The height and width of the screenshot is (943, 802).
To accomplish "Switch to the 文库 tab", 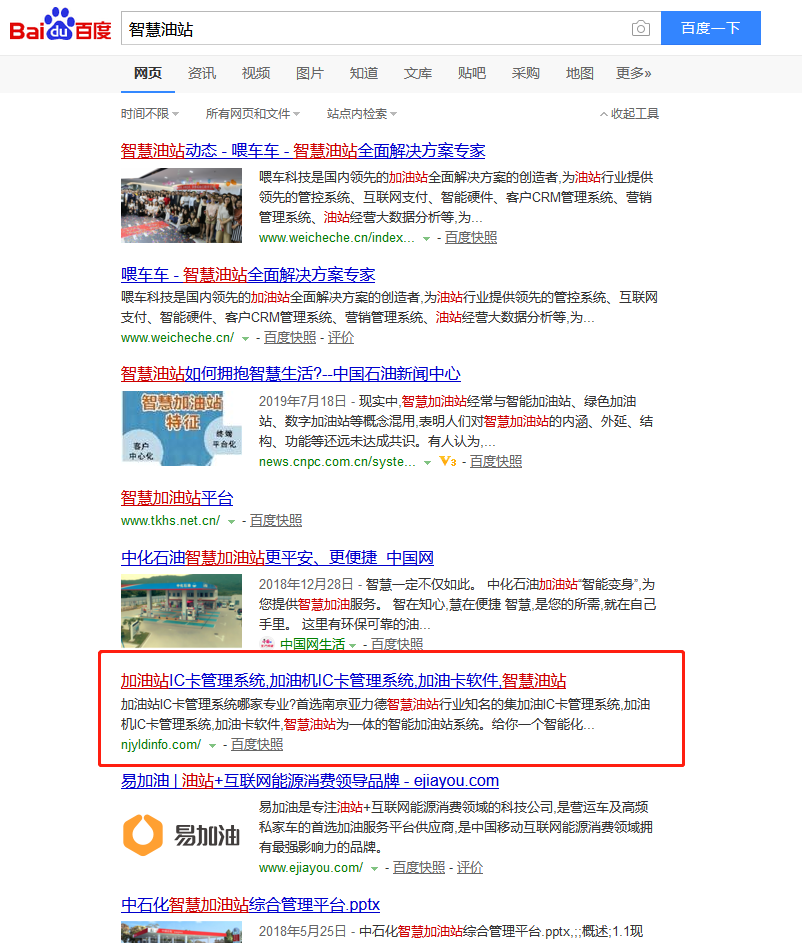I will (418, 73).
